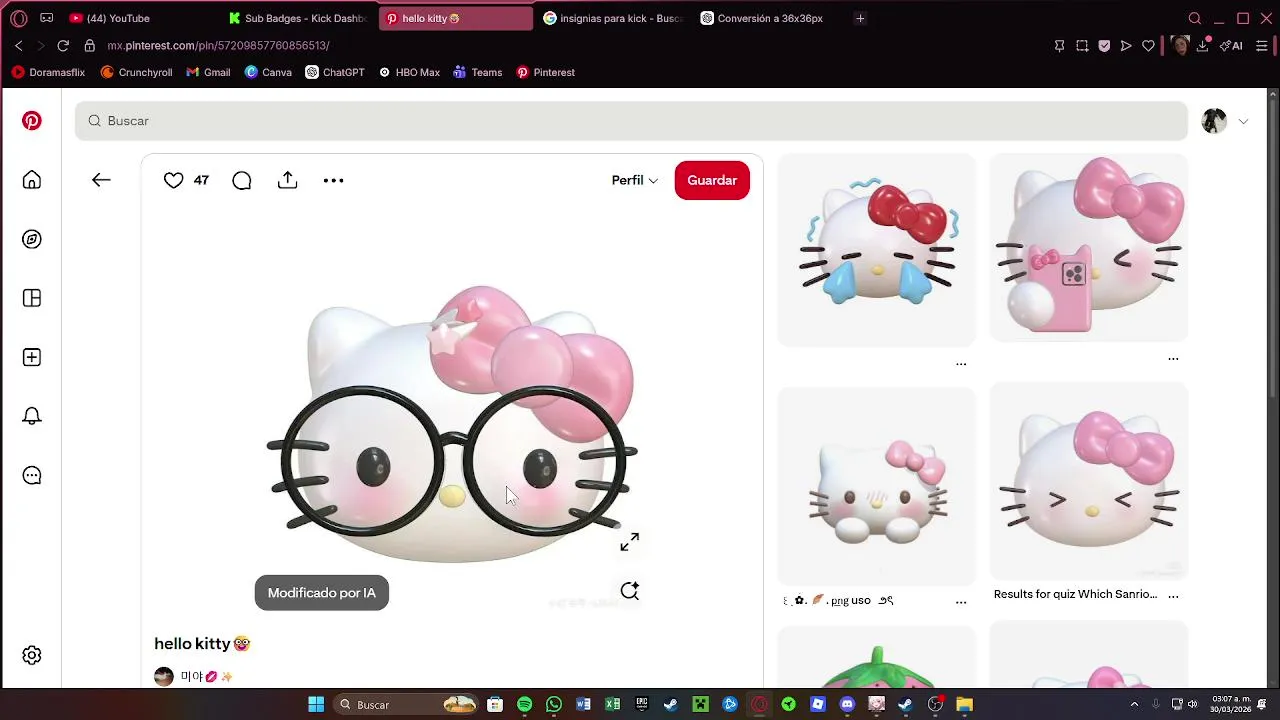Open the Opera menu logo icon
The width and height of the screenshot is (1280, 720).
[18, 18]
